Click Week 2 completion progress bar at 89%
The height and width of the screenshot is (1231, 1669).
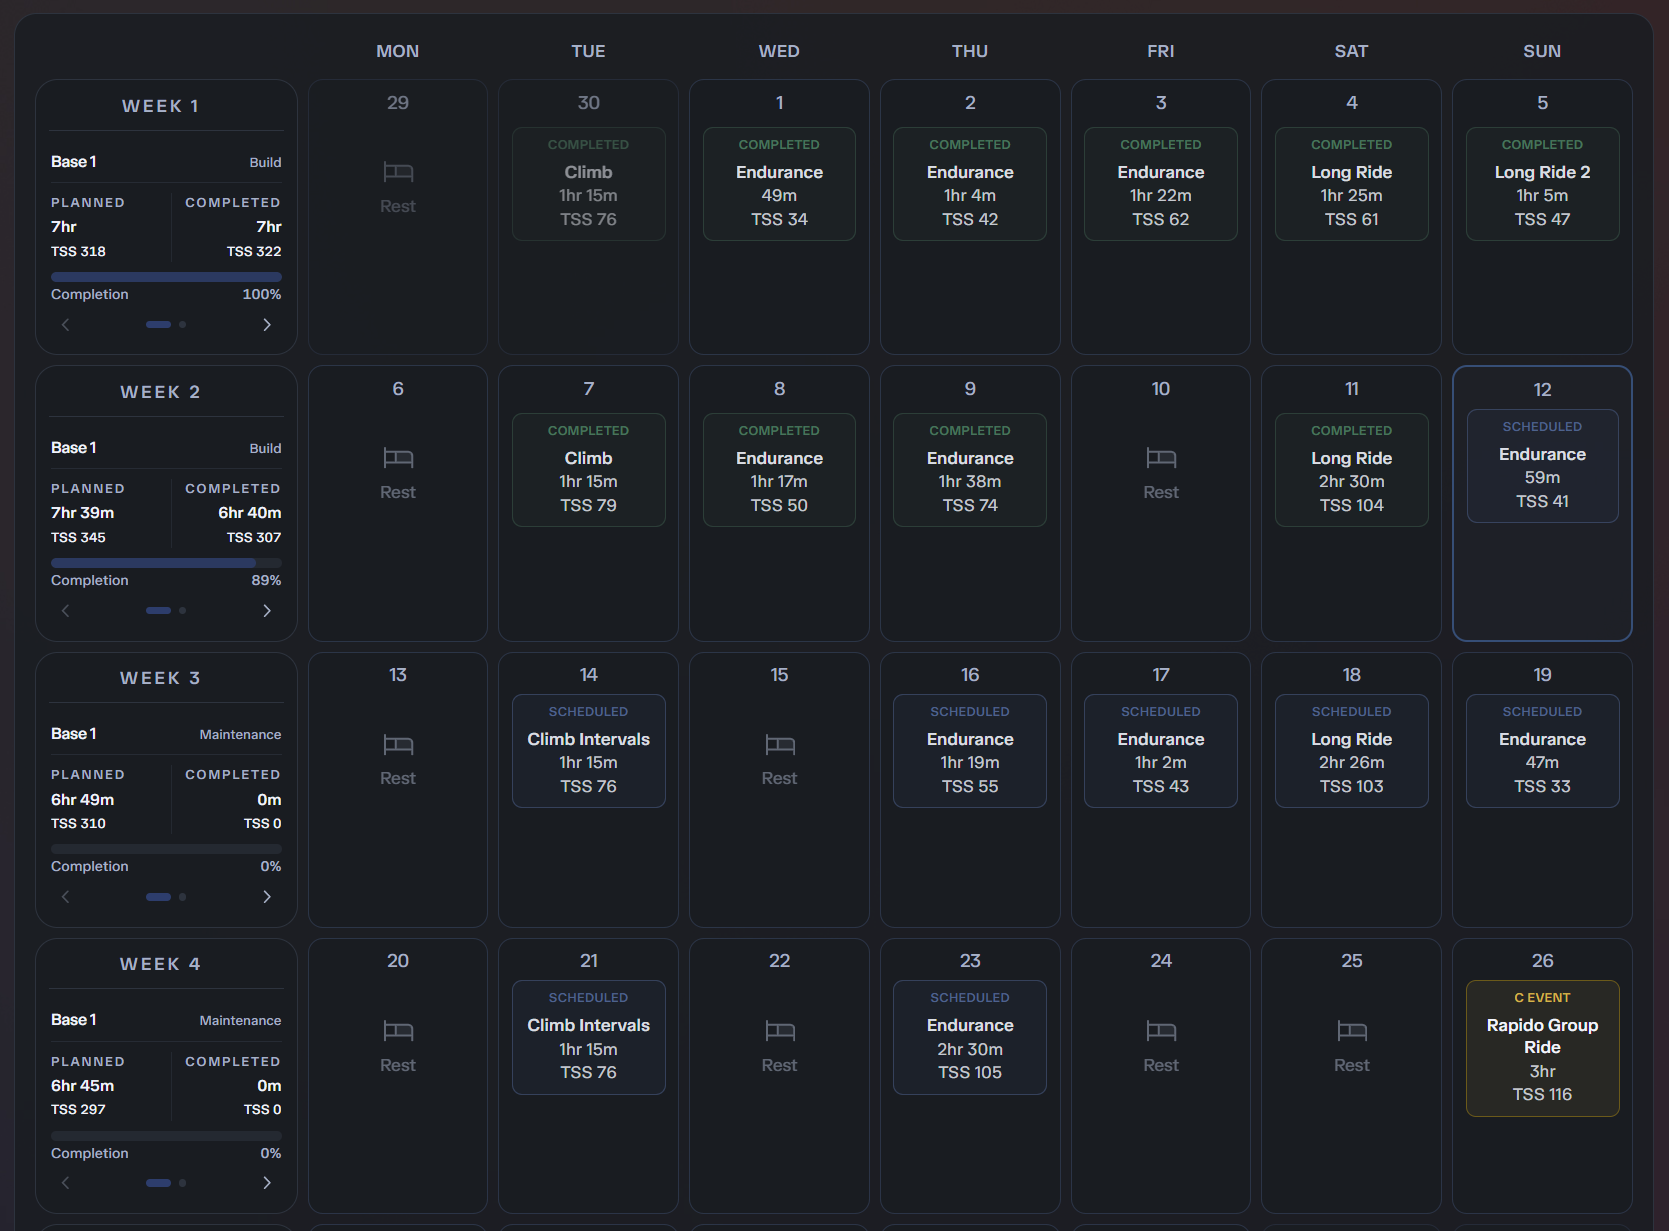pyautogui.click(x=166, y=563)
